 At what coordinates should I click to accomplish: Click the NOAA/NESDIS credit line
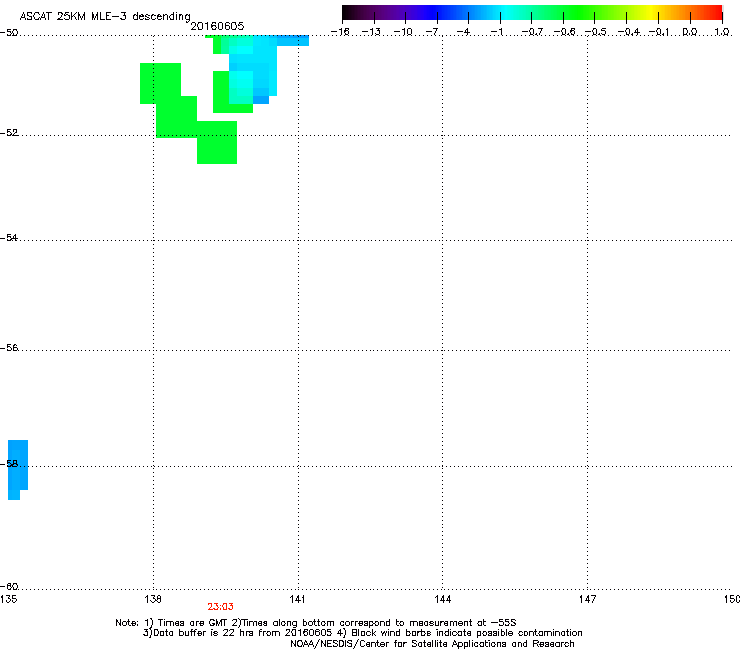pos(432,644)
